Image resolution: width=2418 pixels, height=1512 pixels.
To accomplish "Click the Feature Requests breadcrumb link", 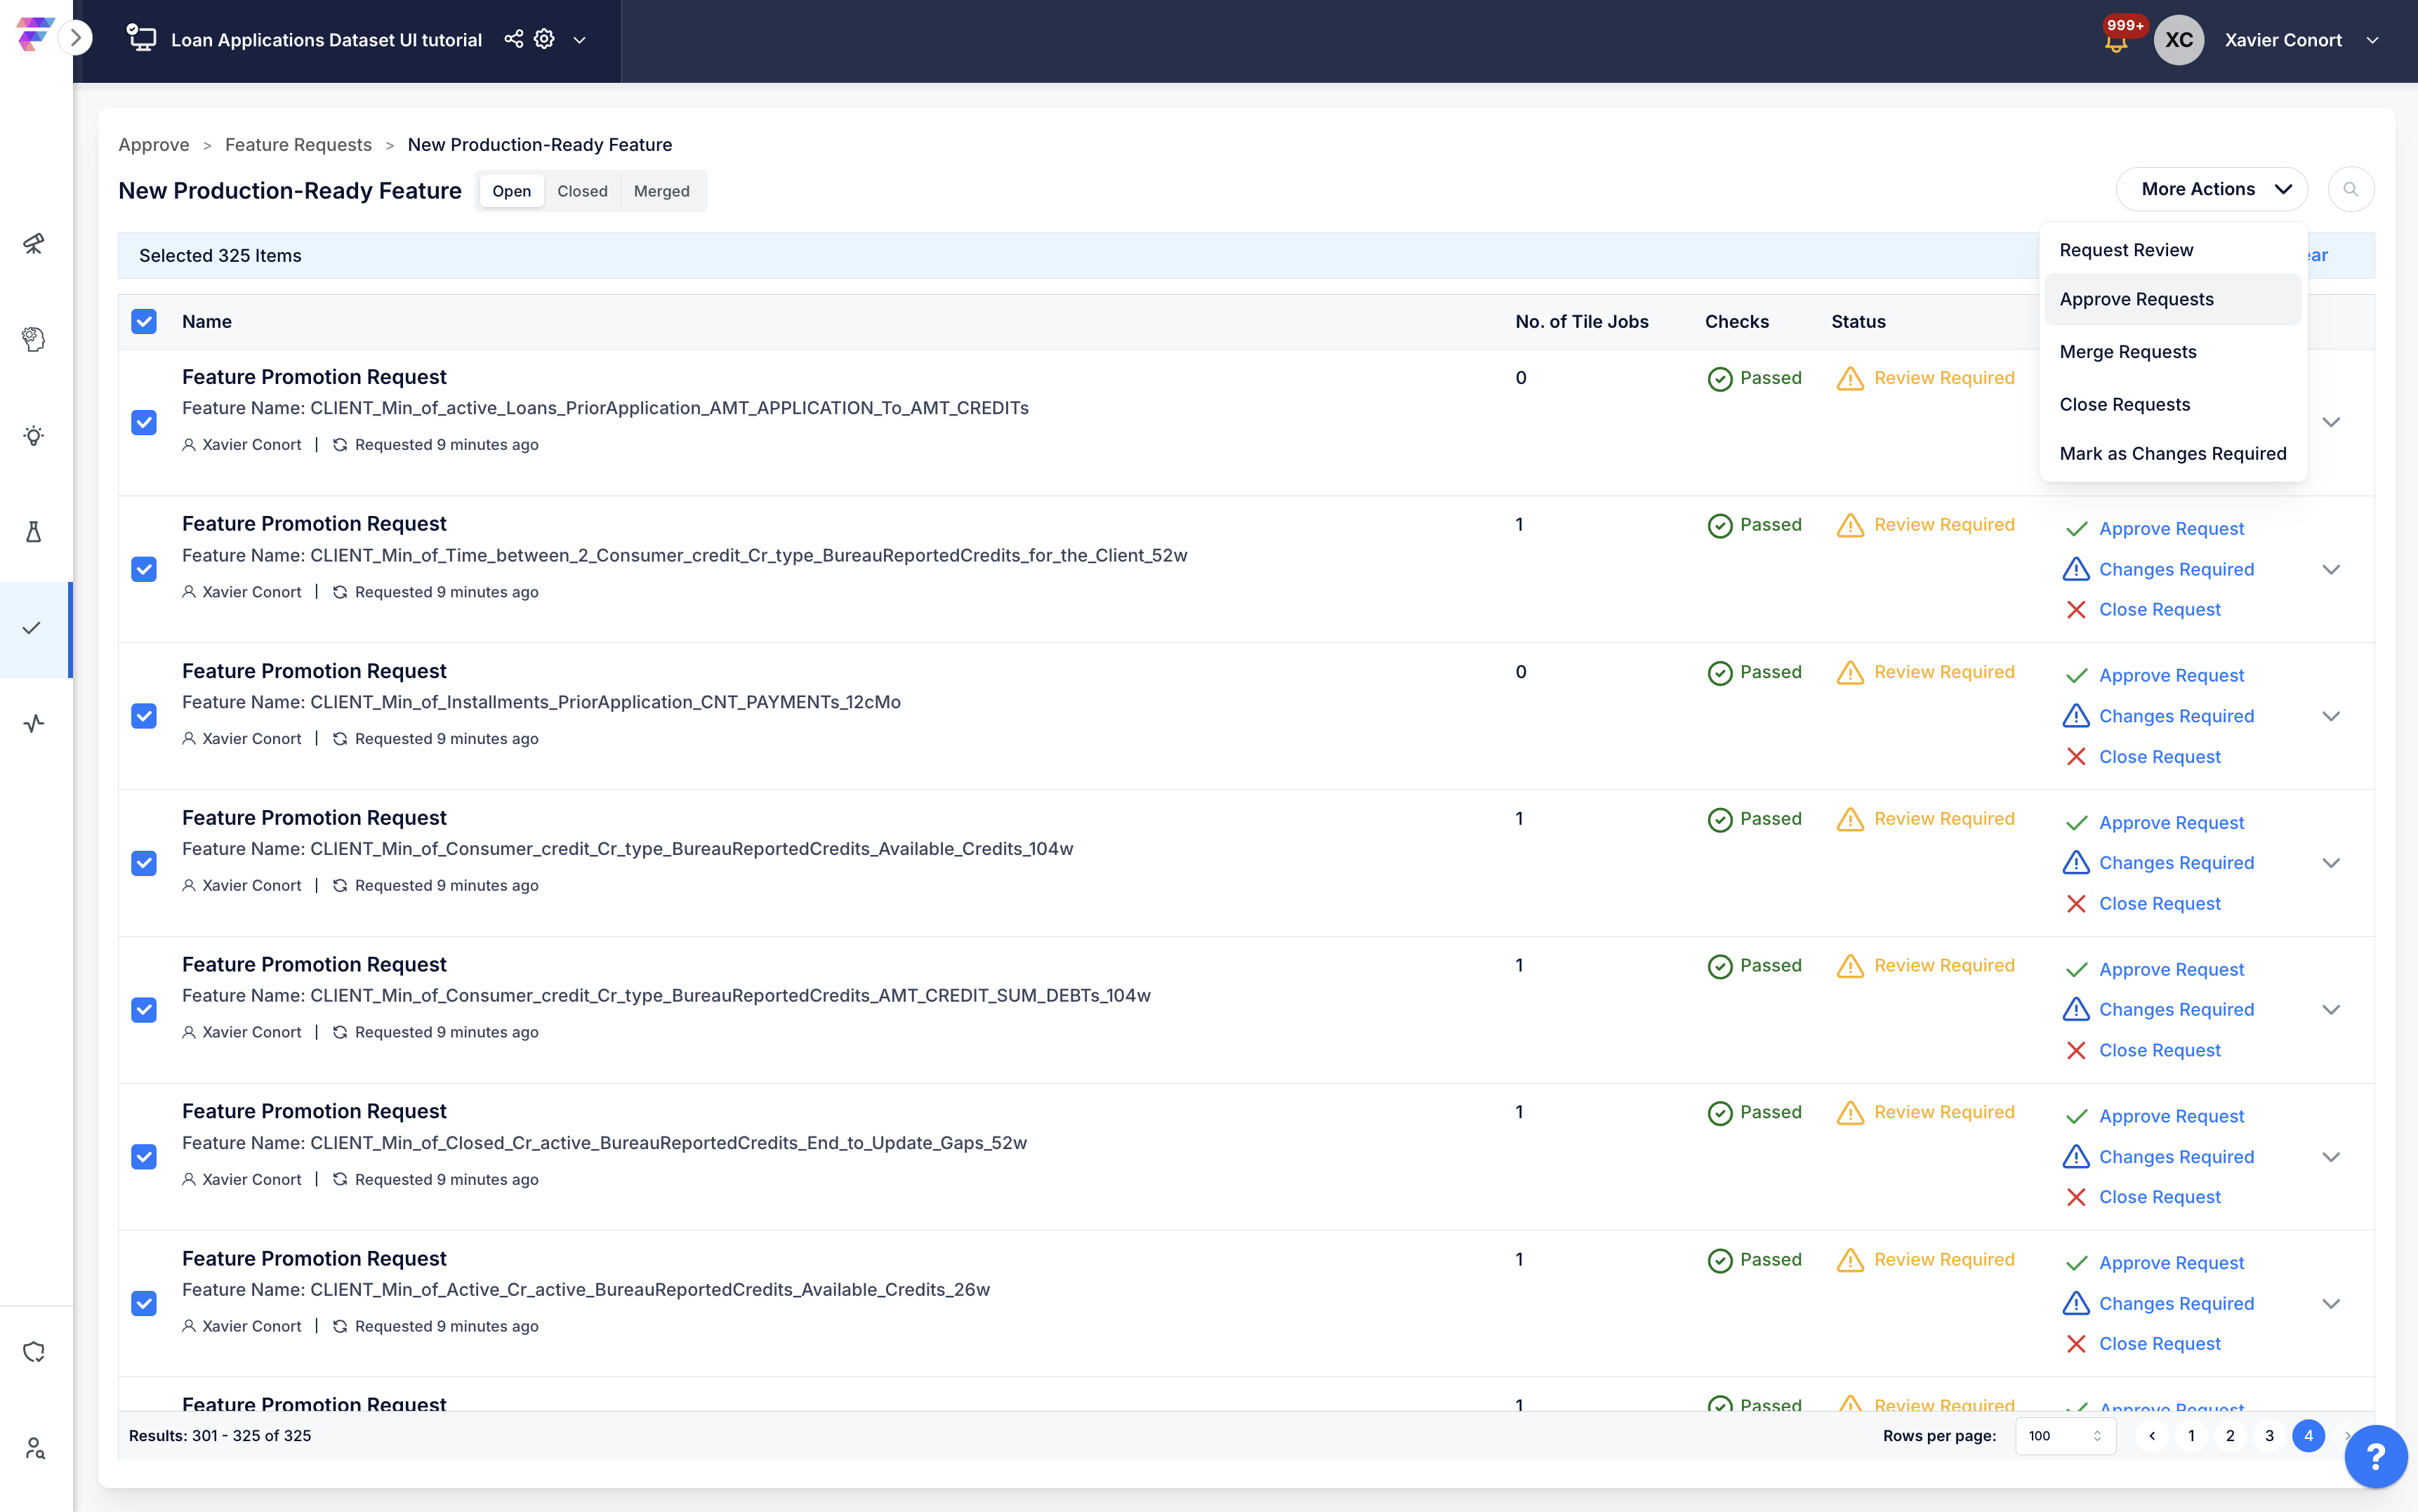I will [298, 145].
